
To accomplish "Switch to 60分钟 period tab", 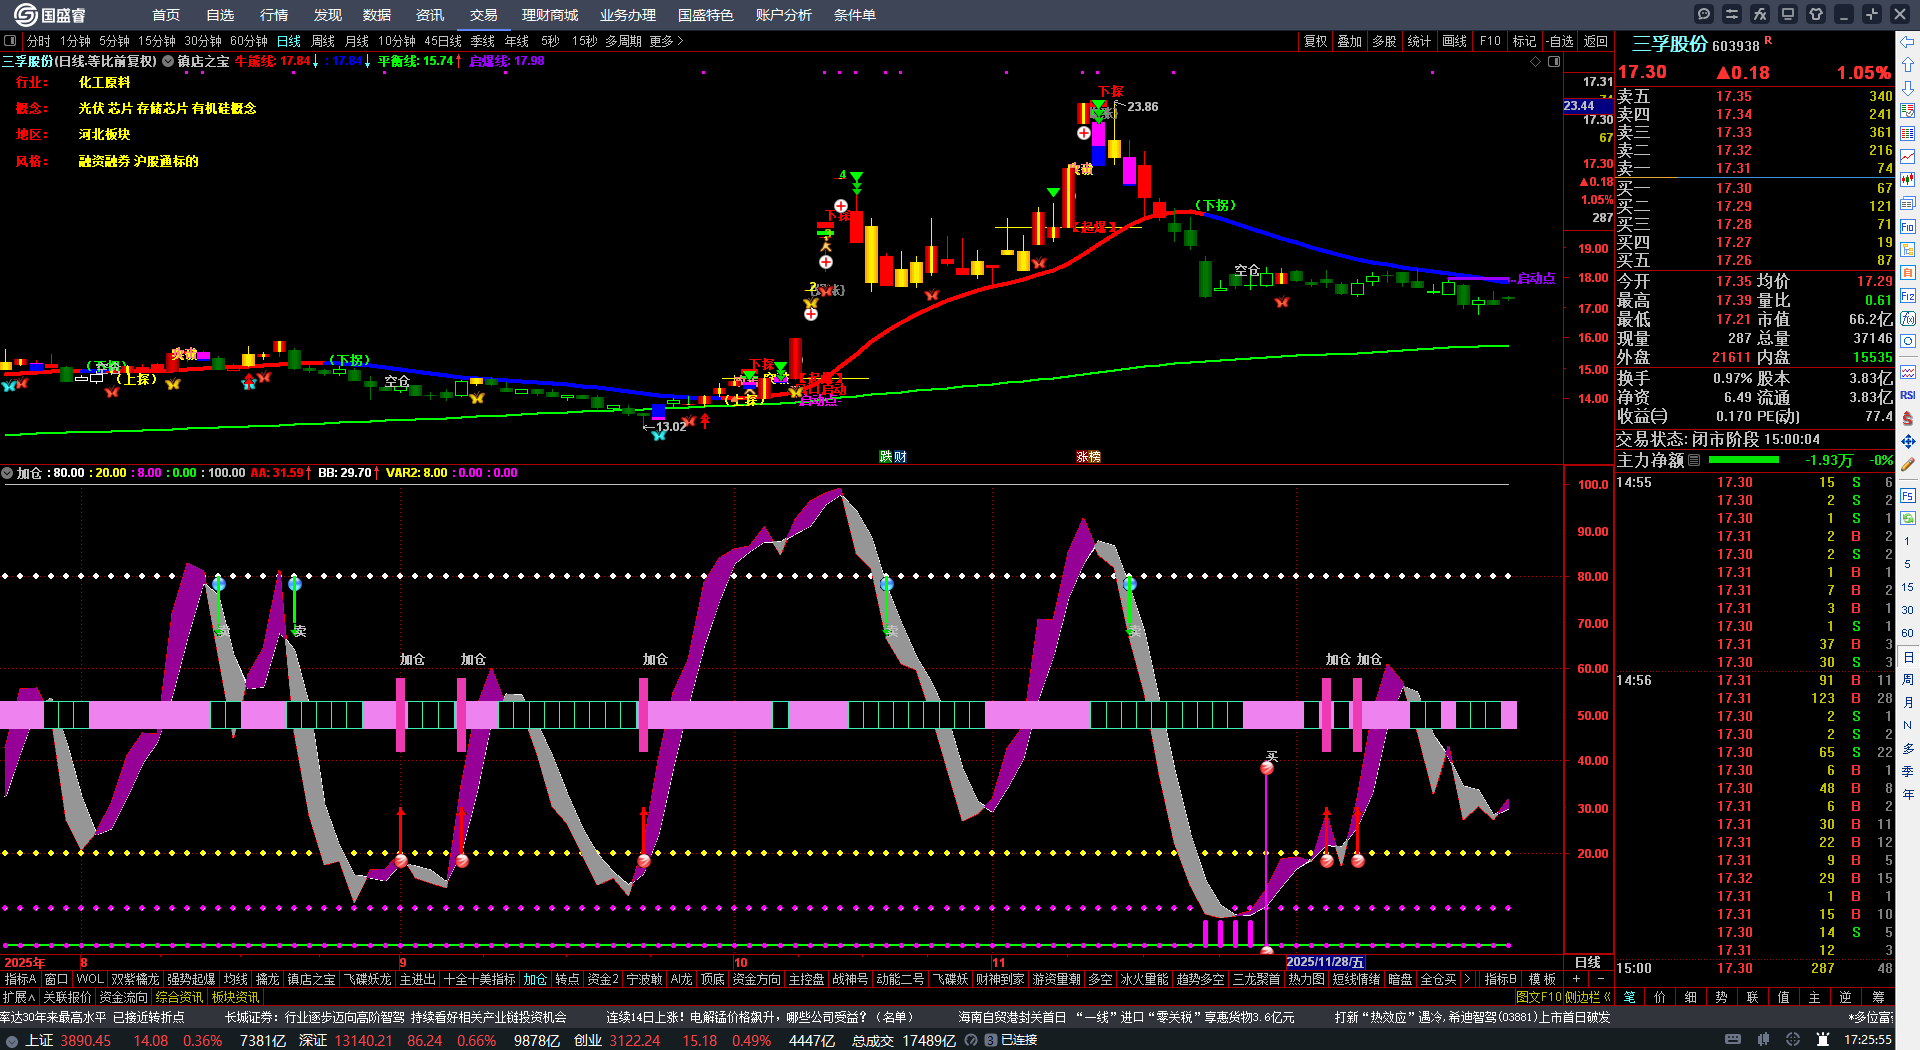I will point(249,41).
